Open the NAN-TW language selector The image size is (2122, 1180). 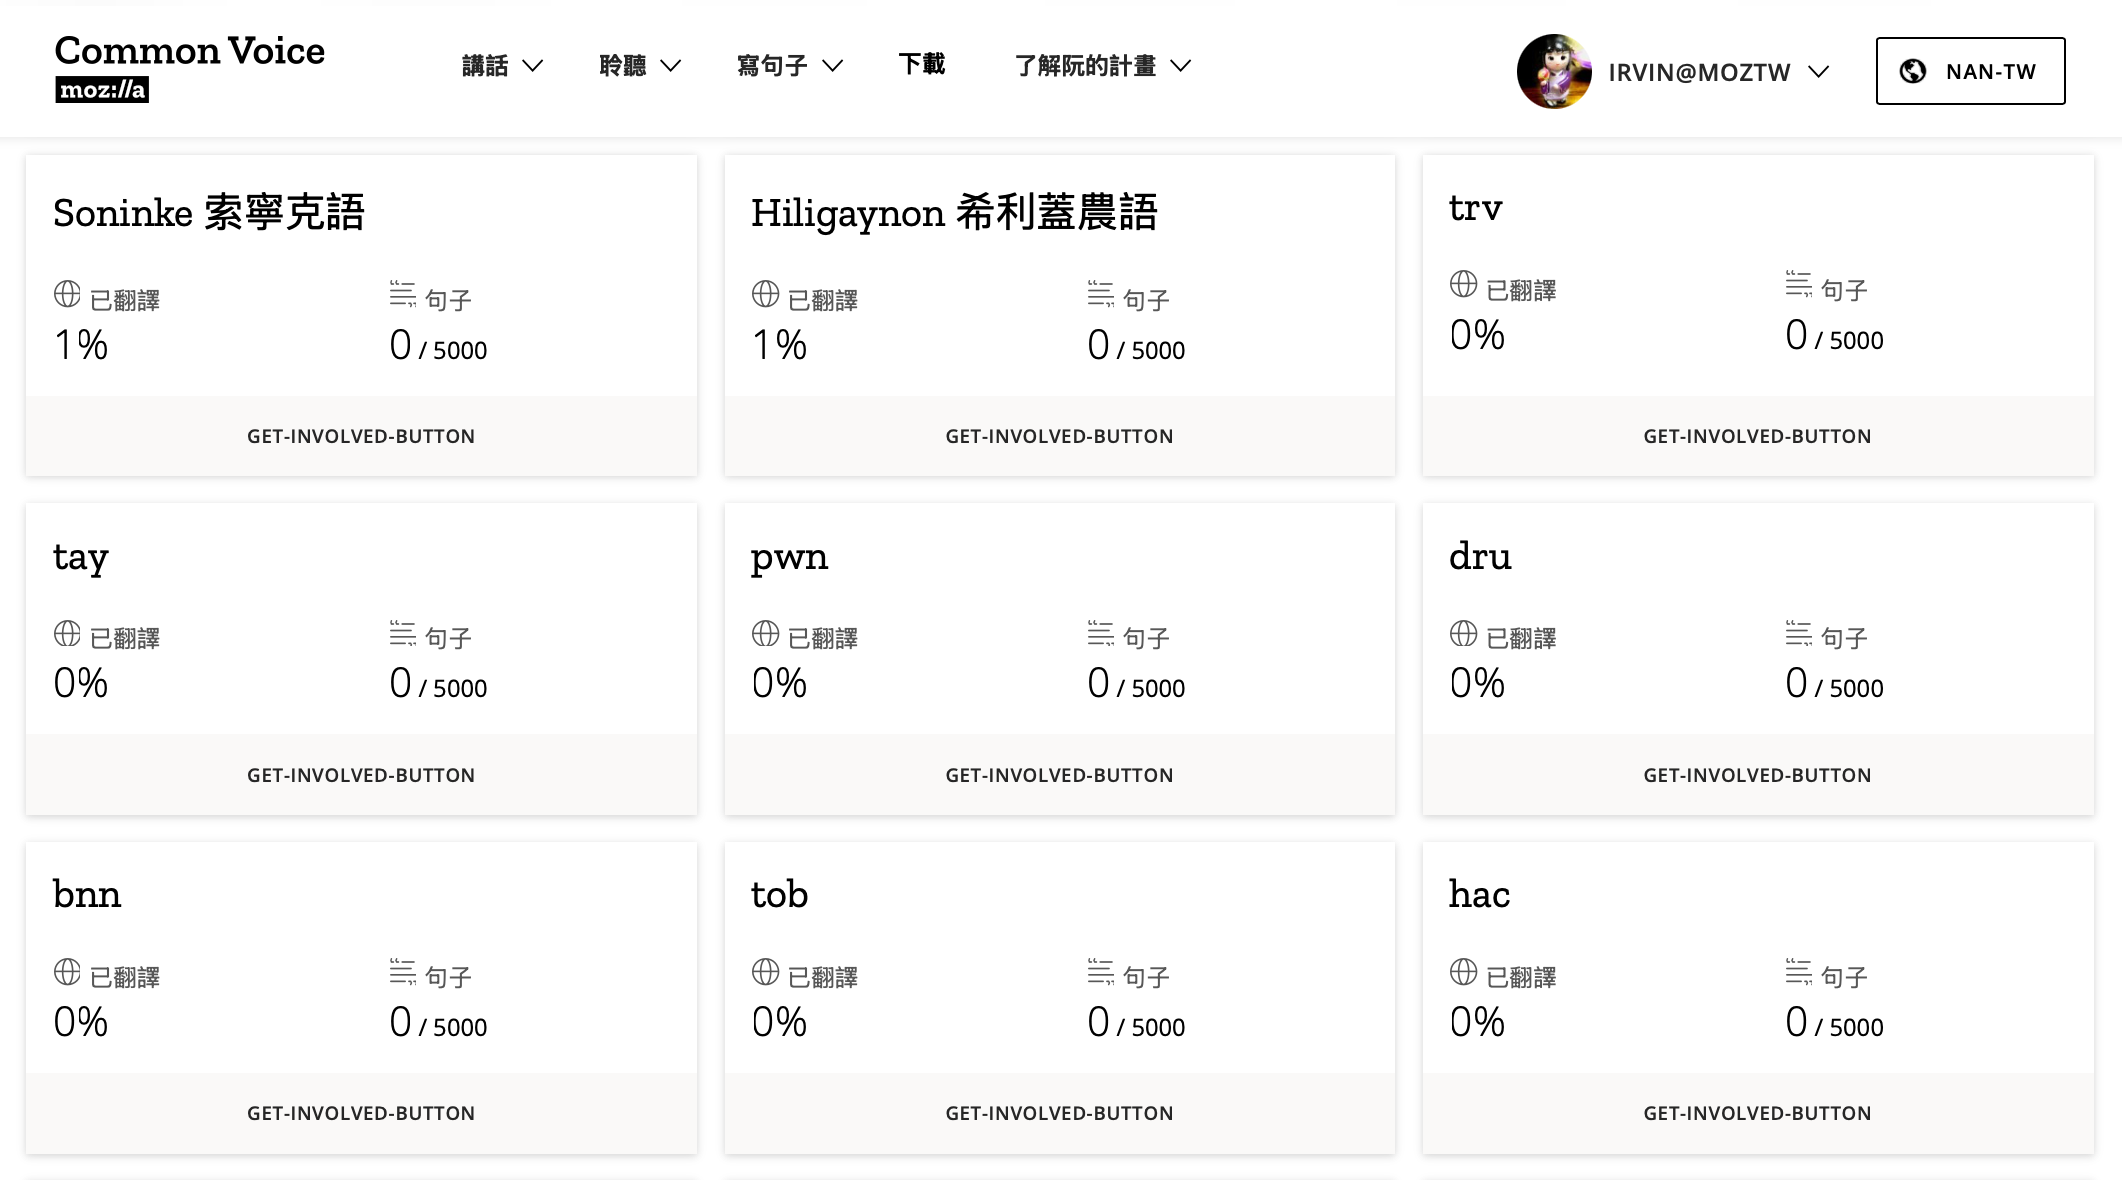pos(1970,71)
